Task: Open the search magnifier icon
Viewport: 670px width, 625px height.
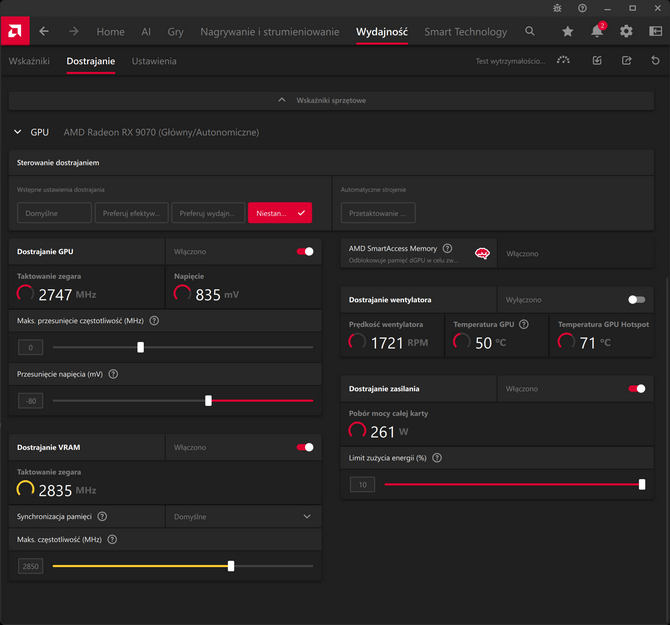Action: click(x=529, y=31)
